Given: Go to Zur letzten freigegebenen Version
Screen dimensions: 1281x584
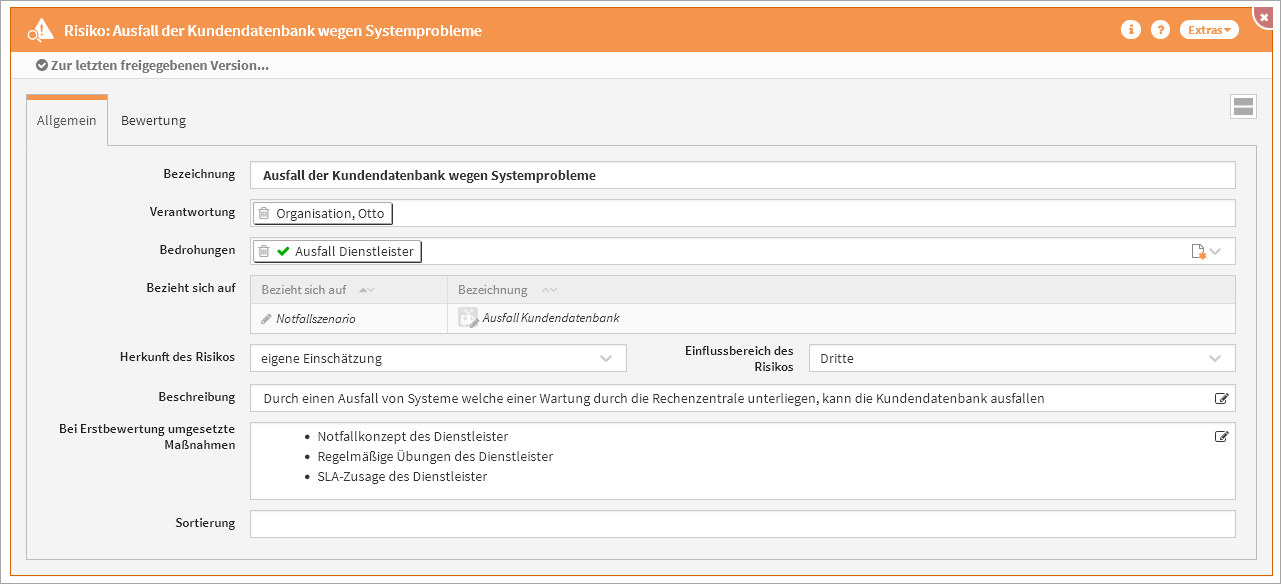Looking at the screenshot, I should pyautogui.click(x=152, y=66).
